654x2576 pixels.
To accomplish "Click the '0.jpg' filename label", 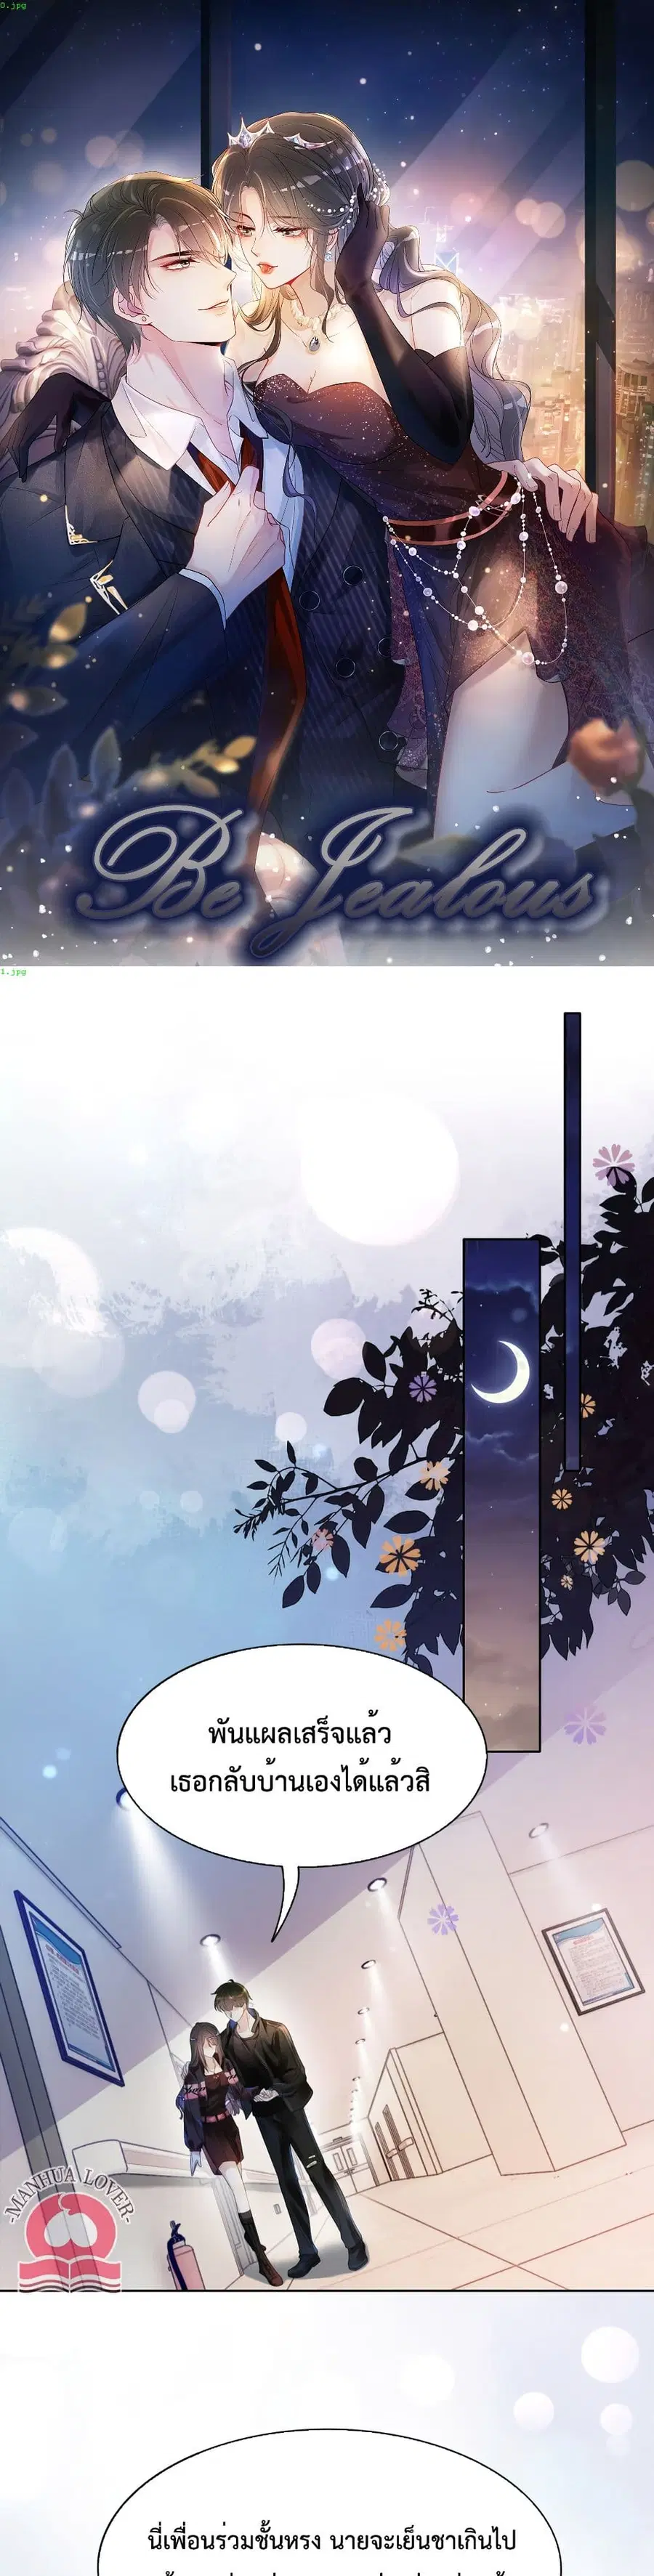I will pos(12,5).
